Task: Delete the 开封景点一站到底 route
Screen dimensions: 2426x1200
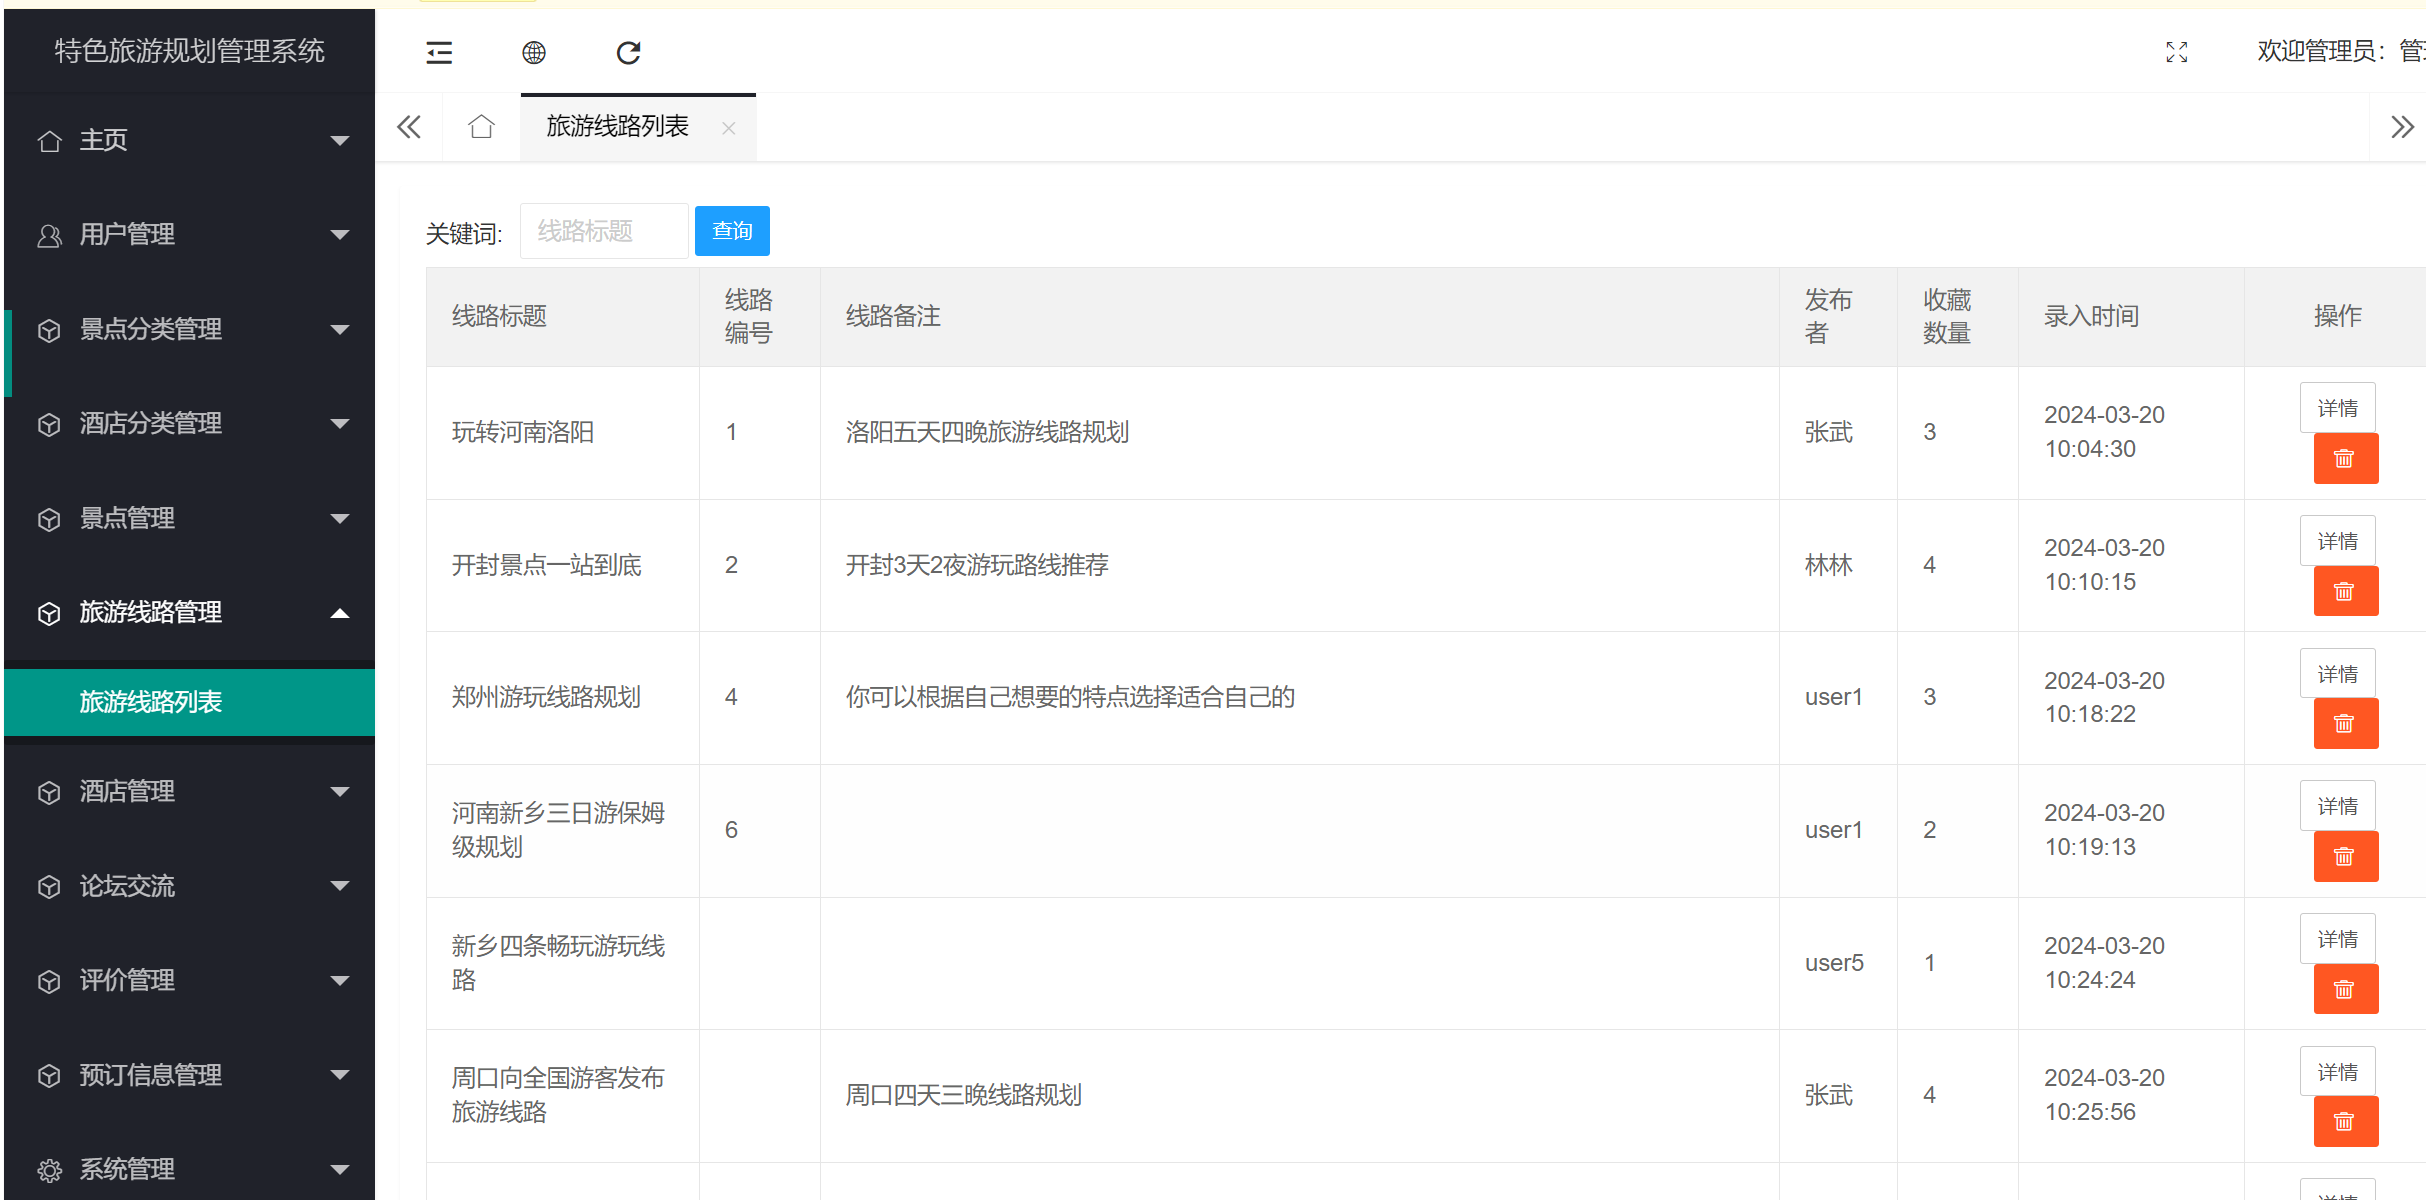Action: pyautogui.click(x=2345, y=592)
